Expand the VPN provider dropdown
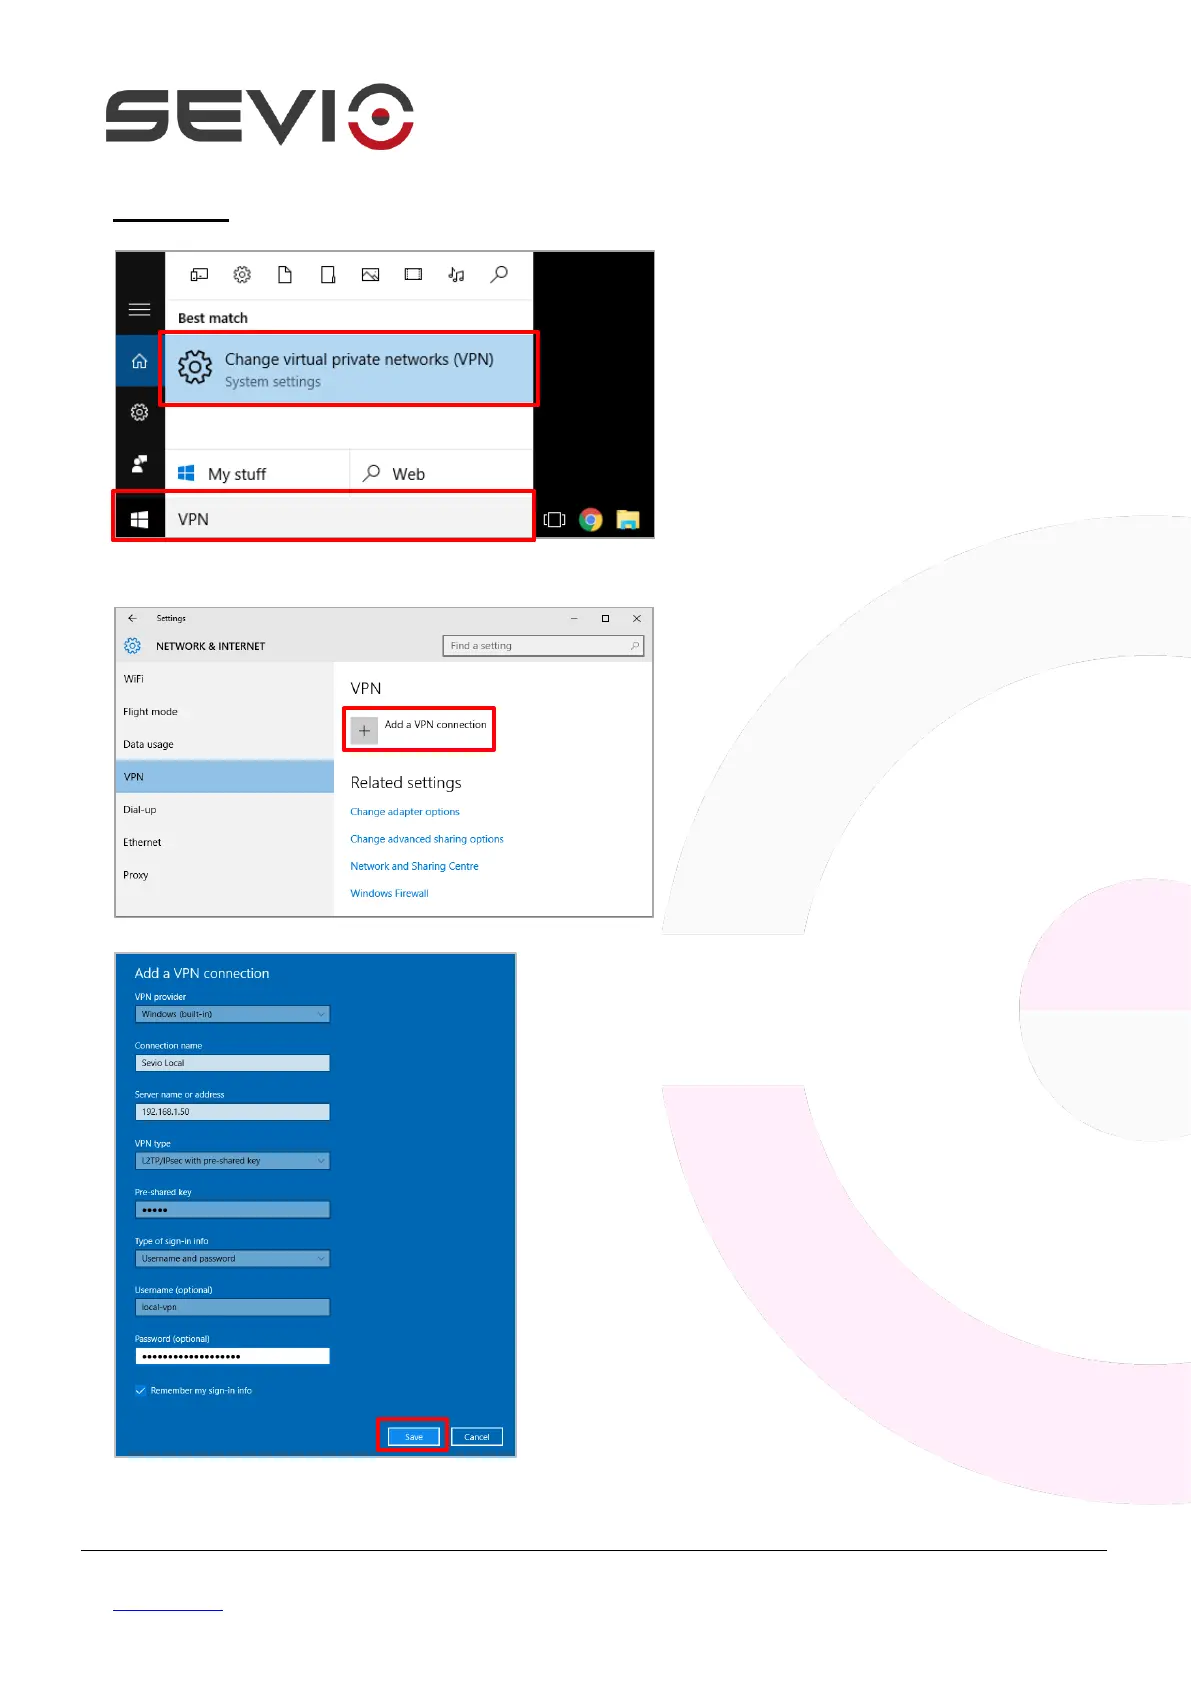 232,1014
